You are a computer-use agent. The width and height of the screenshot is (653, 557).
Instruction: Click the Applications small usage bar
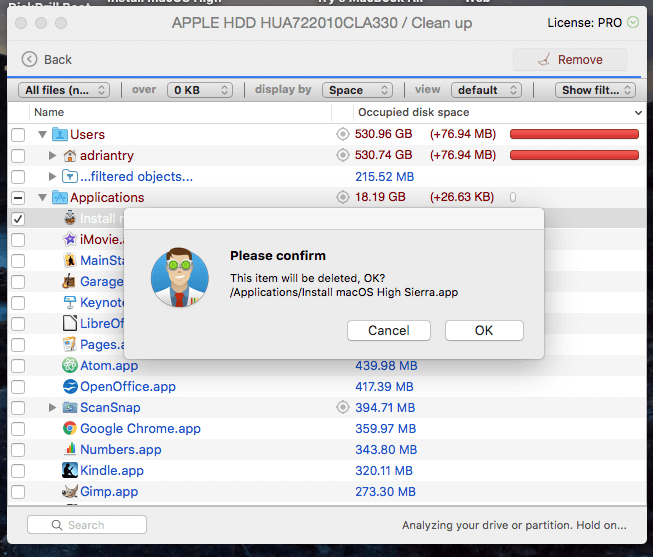[x=513, y=197]
